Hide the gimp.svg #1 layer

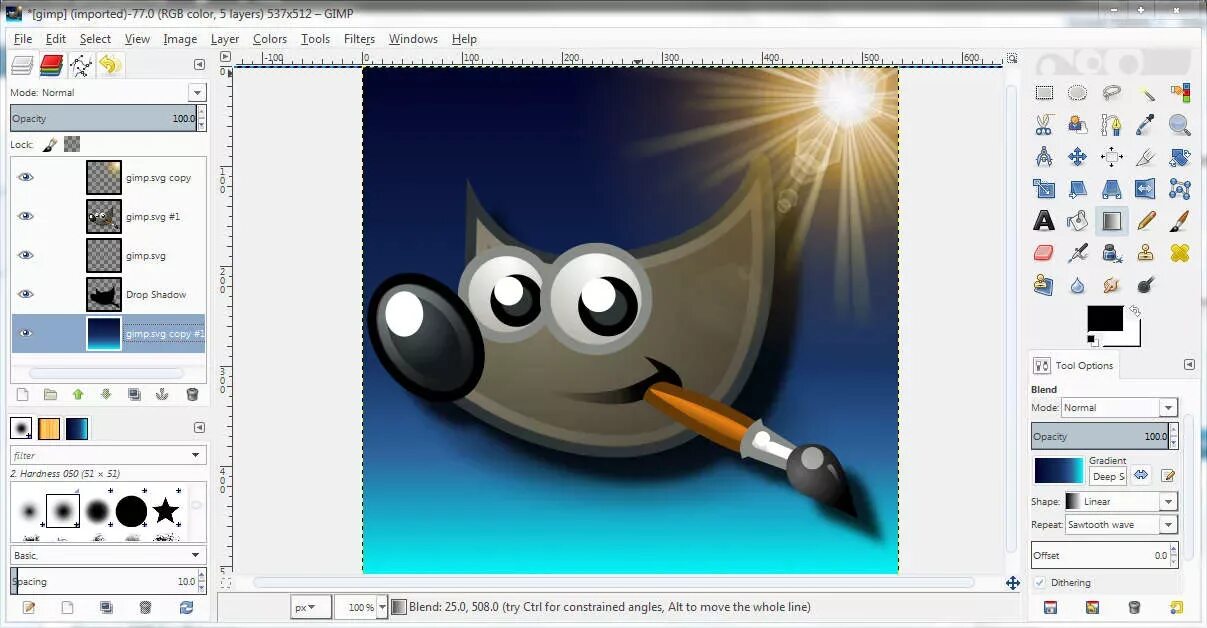click(x=26, y=216)
